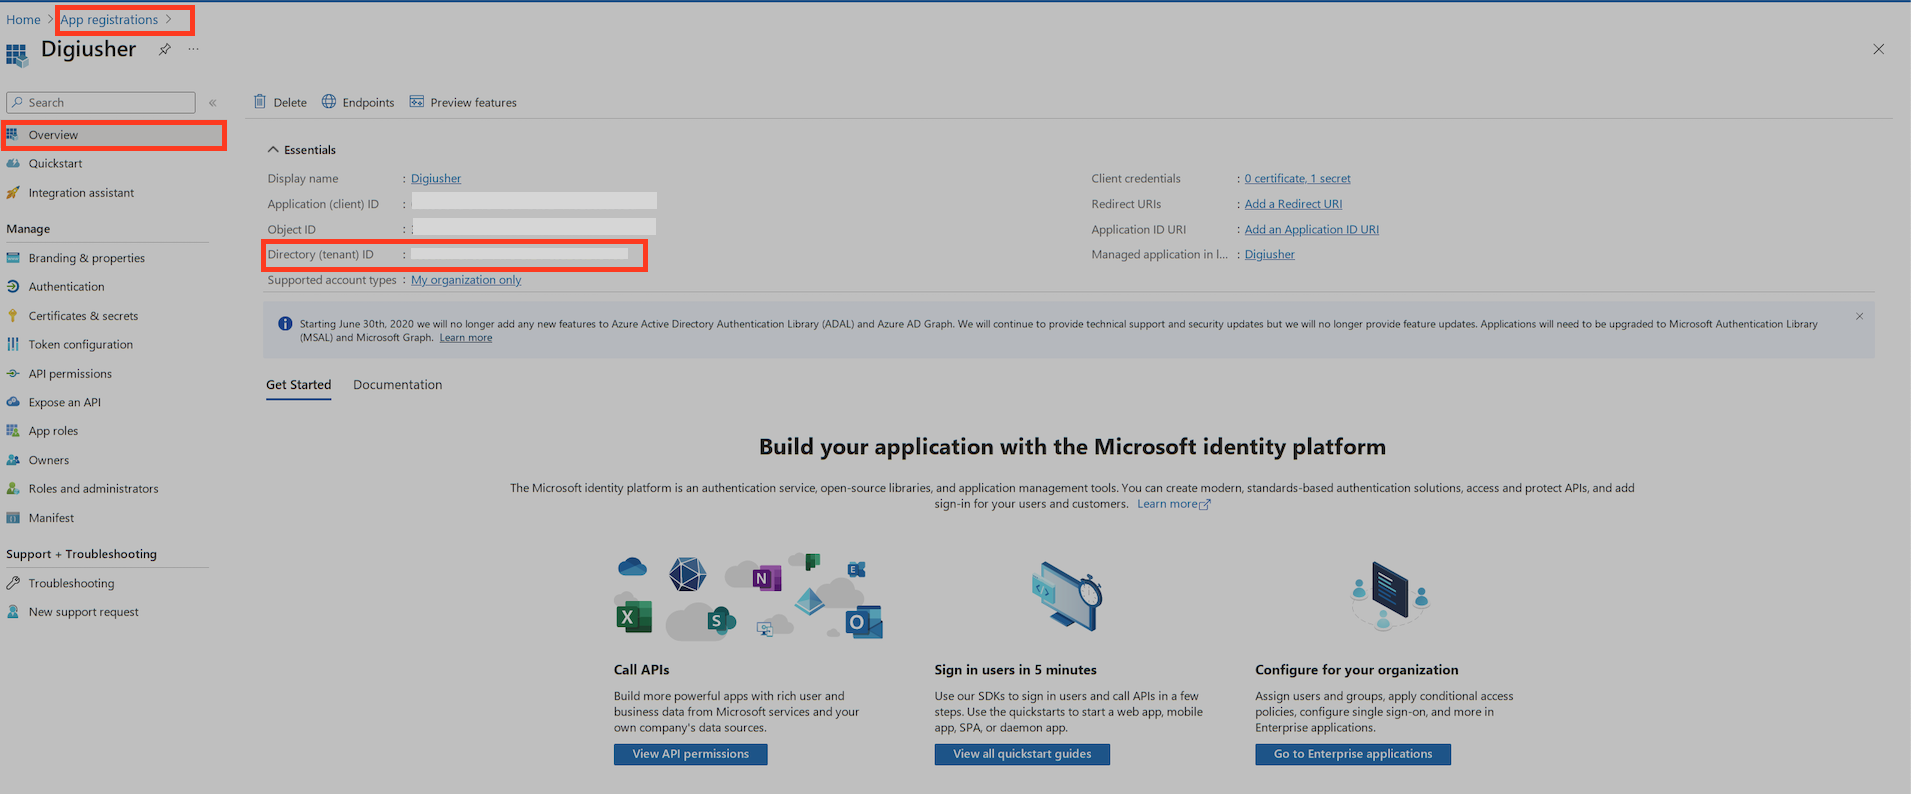Open Certificates & secrets page
The height and width of the screenshot is (794, 1911).
pyautogui.click(x=83, y=316)
